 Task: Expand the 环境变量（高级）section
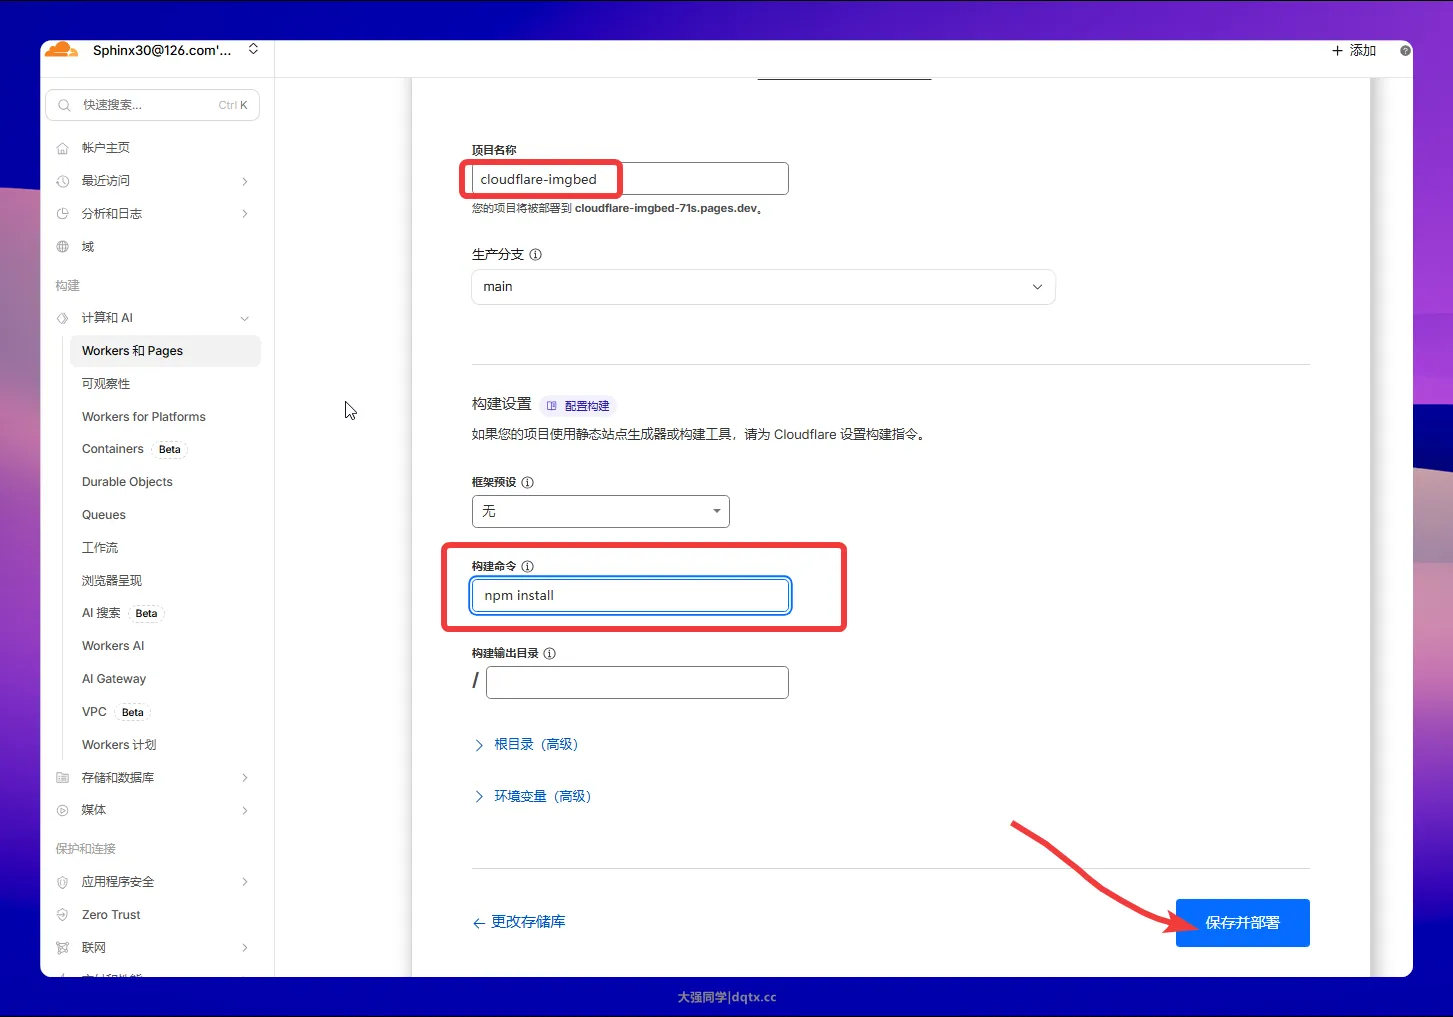click(533, 796)
